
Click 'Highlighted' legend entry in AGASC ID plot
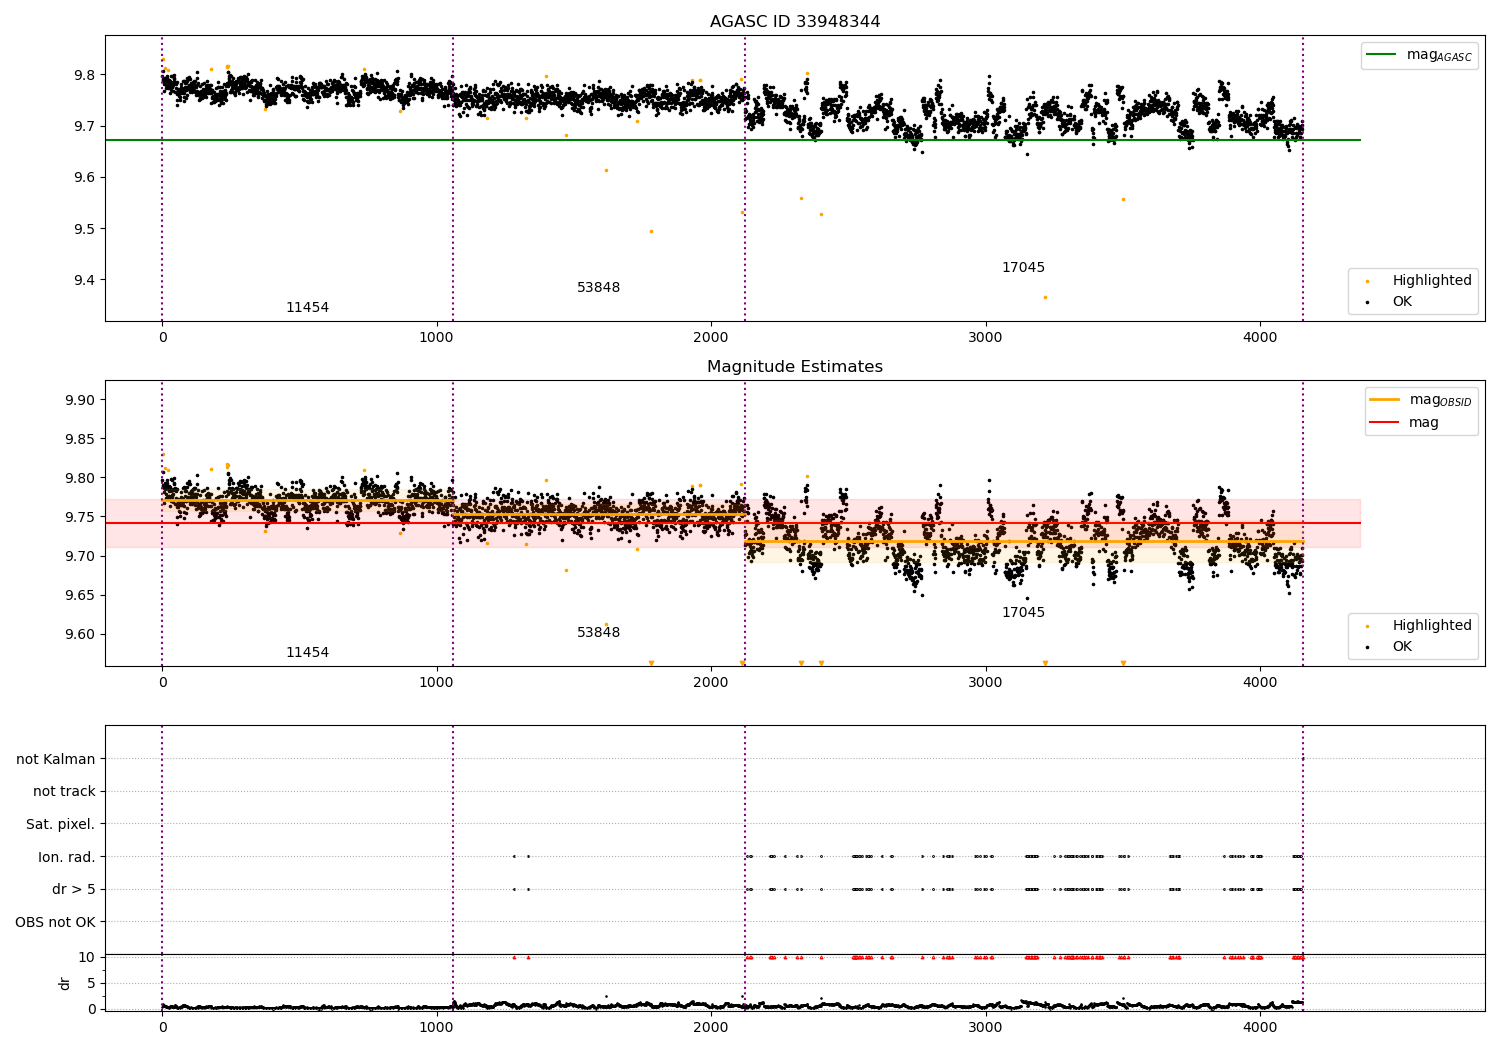[1432, 280]
